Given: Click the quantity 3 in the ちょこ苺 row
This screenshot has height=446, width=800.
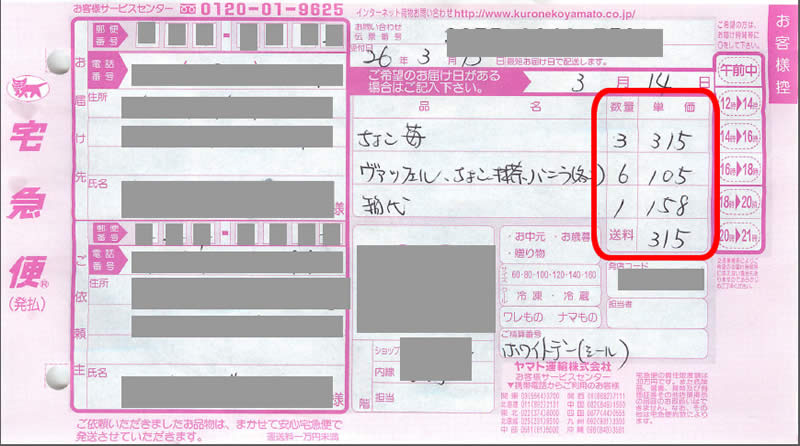Looking at the screenshot, I should click(621, 140).
